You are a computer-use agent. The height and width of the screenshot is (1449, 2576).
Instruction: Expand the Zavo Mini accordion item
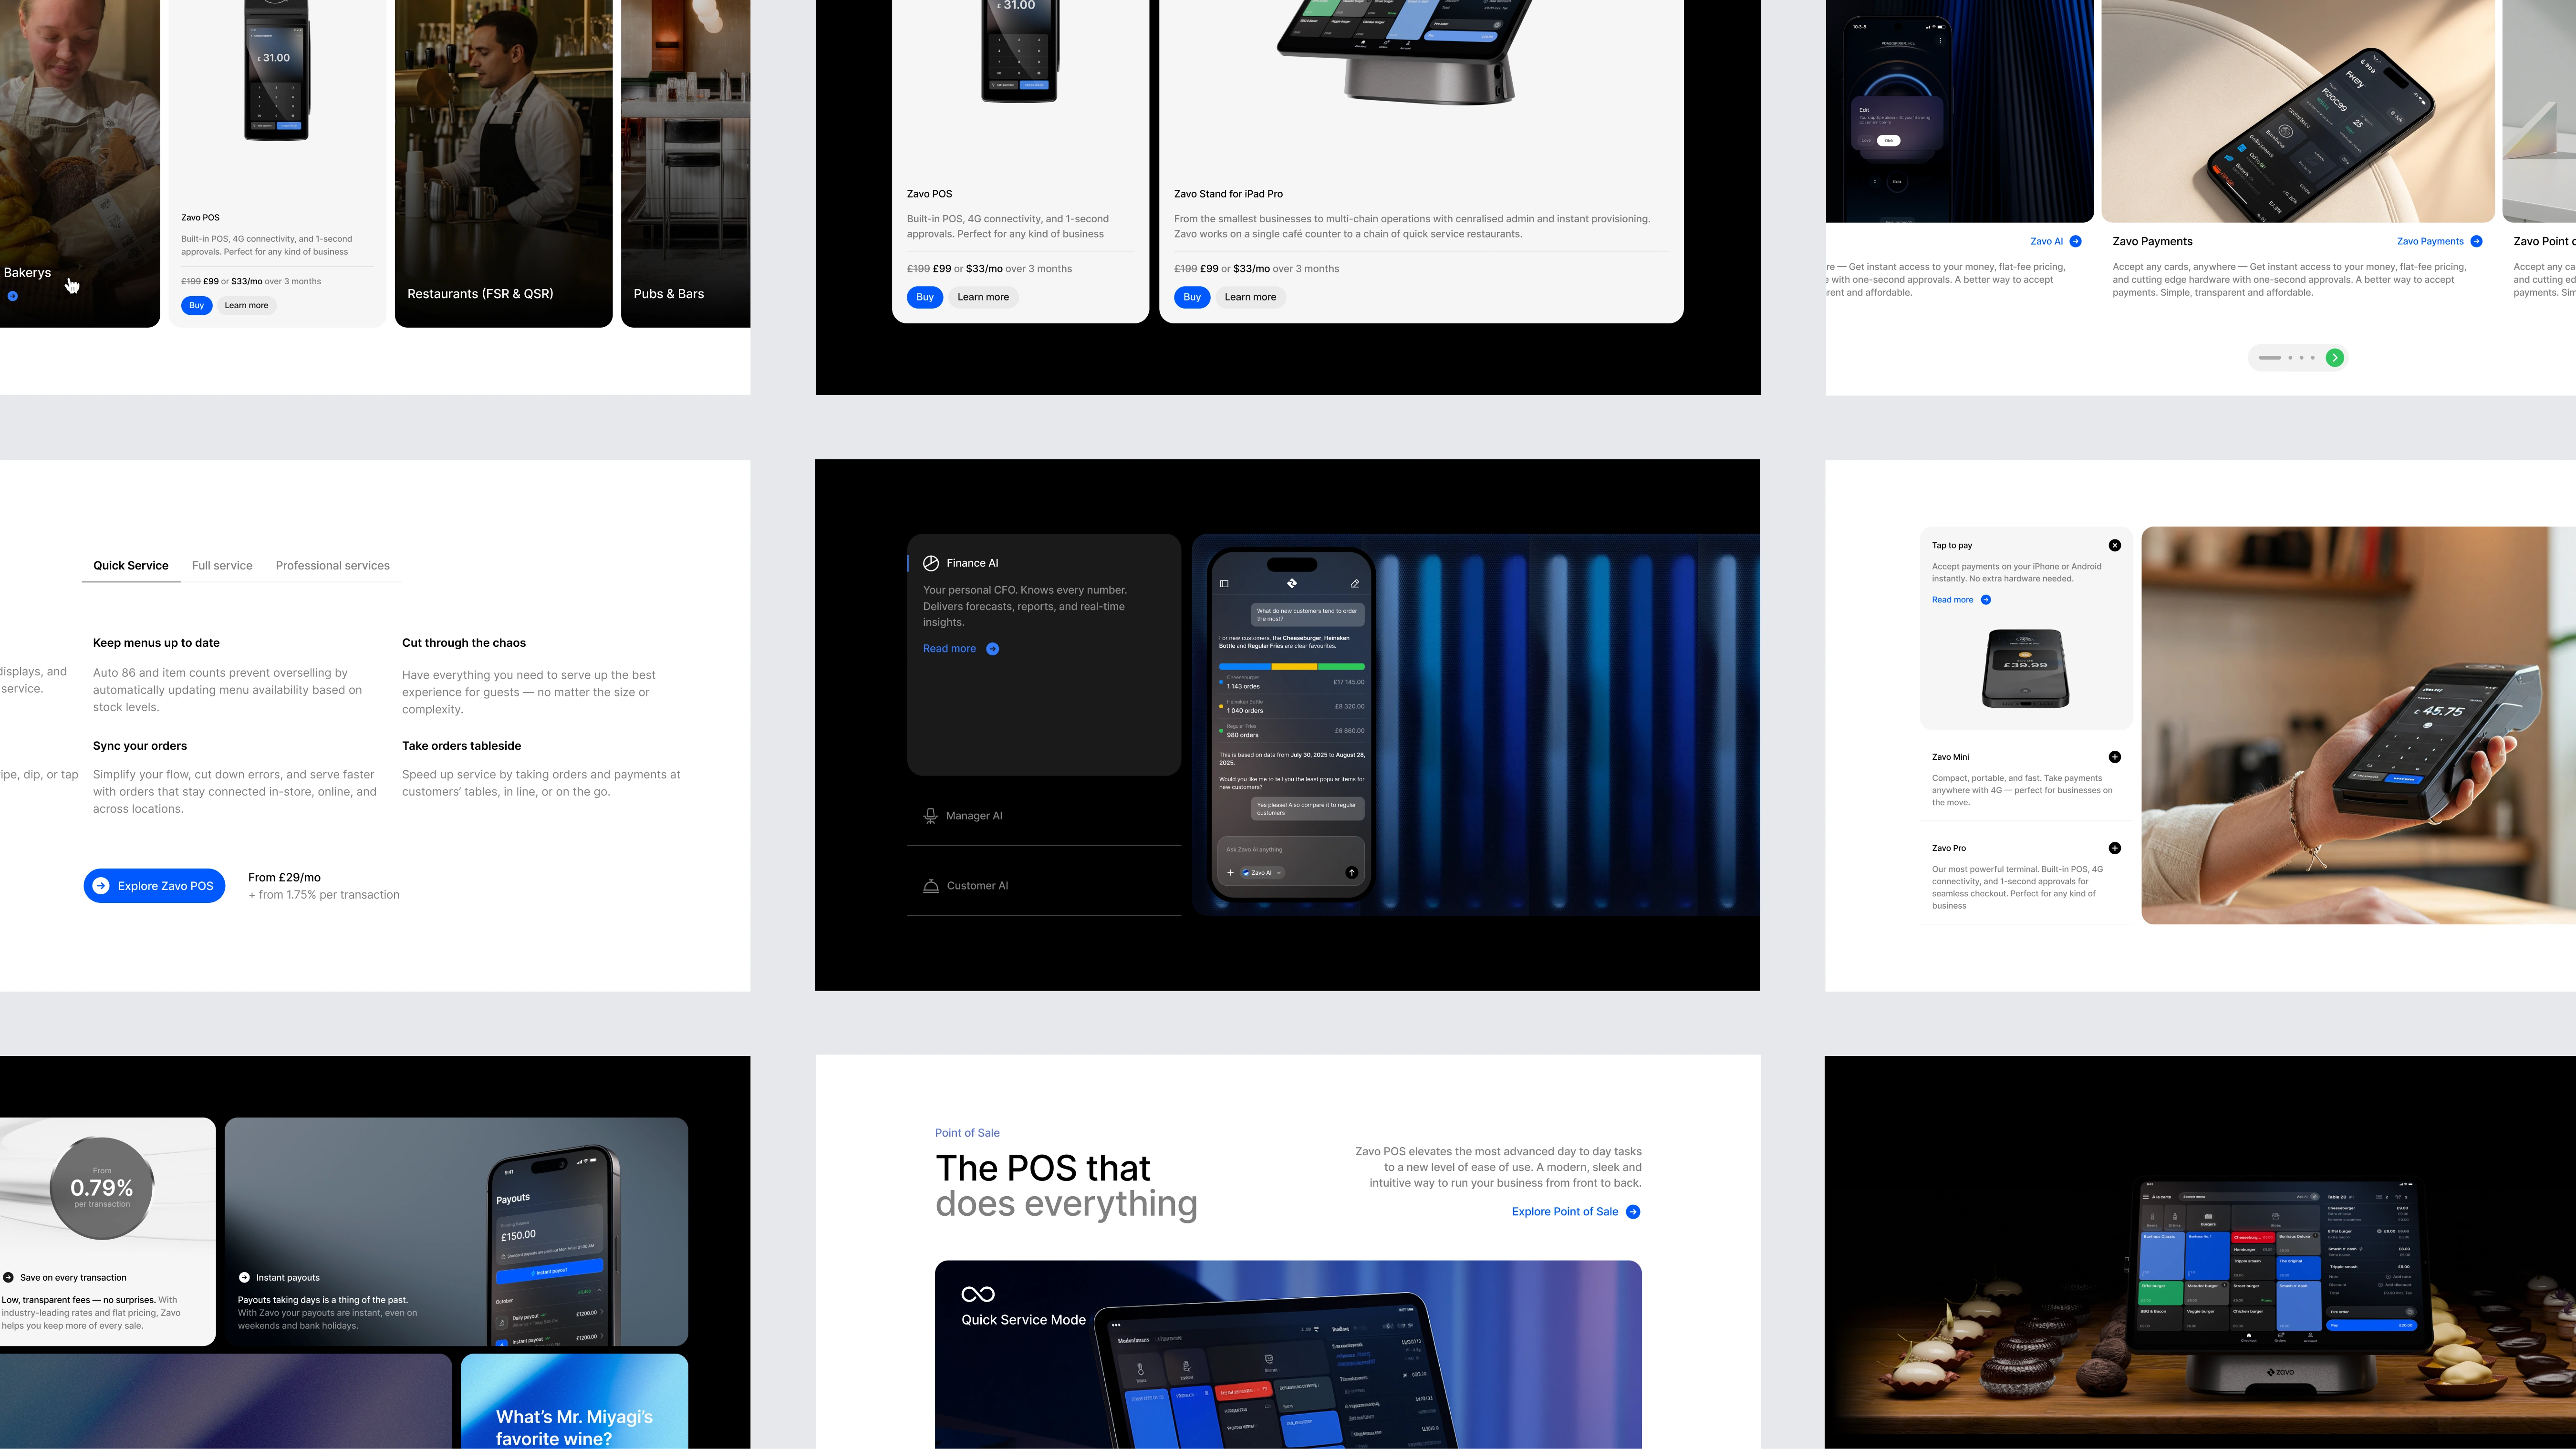pyautogui.click(x=2114, y=757)
